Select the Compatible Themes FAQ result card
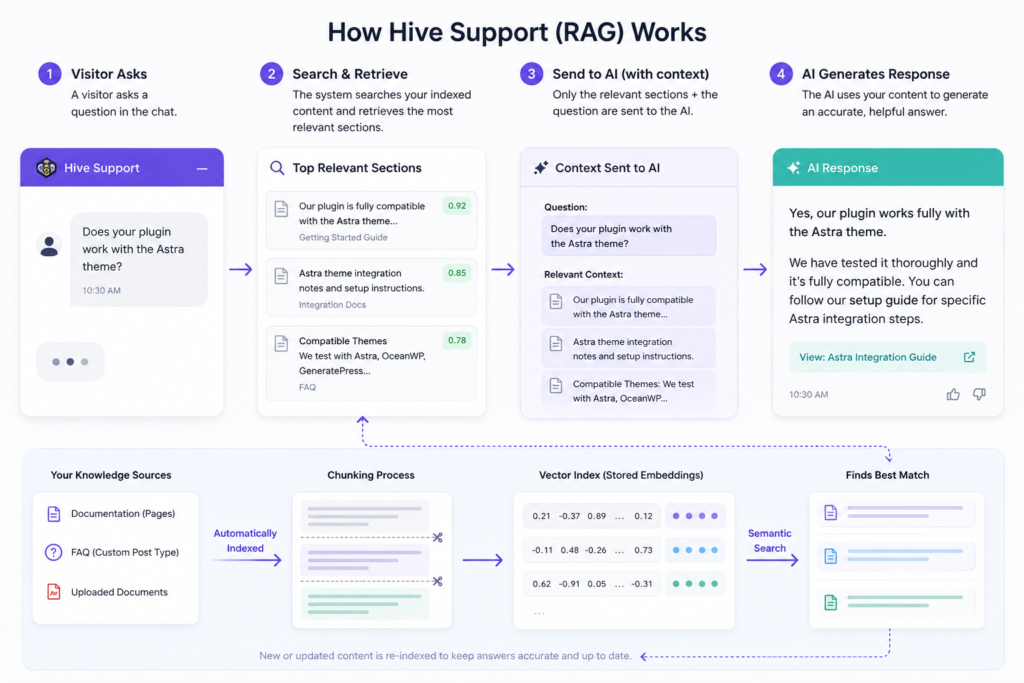This screenshot has width=1024, height=683. (372, 363)
